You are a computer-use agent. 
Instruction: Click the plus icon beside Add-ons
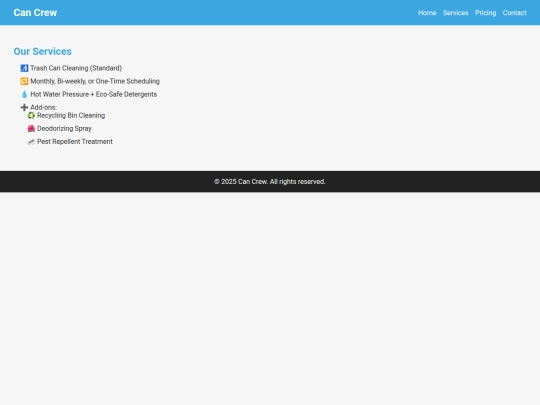click(x=24, y=107)
